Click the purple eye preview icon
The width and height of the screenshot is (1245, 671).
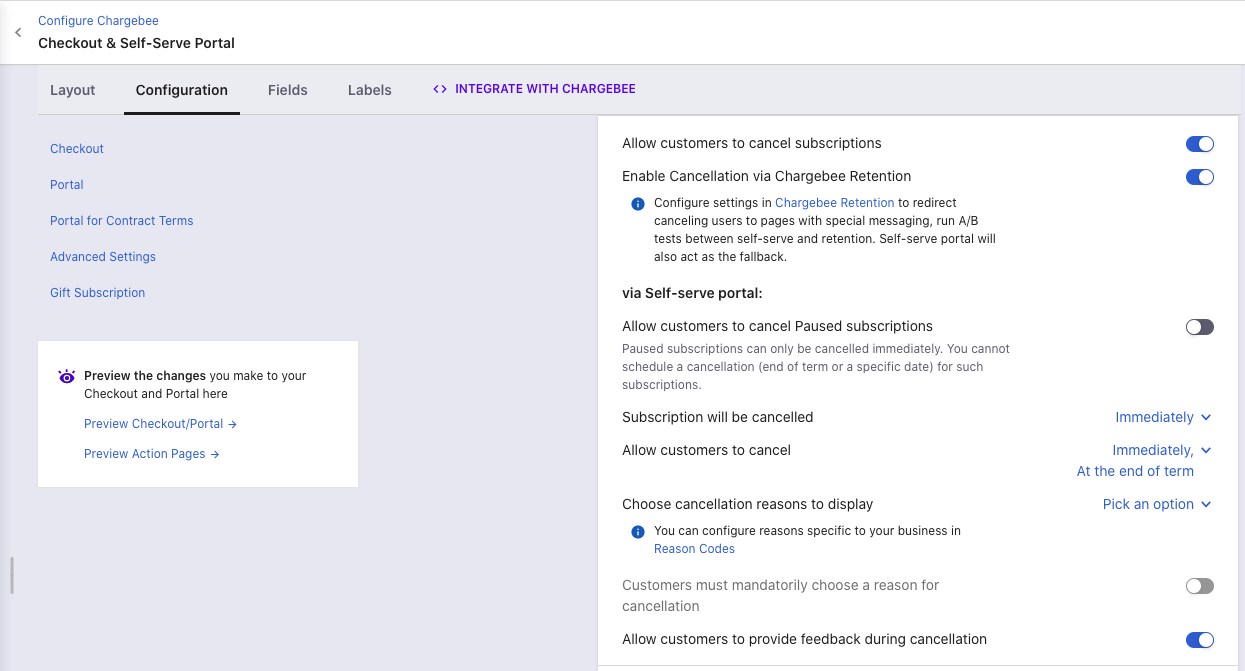click(x=67, y=377)
